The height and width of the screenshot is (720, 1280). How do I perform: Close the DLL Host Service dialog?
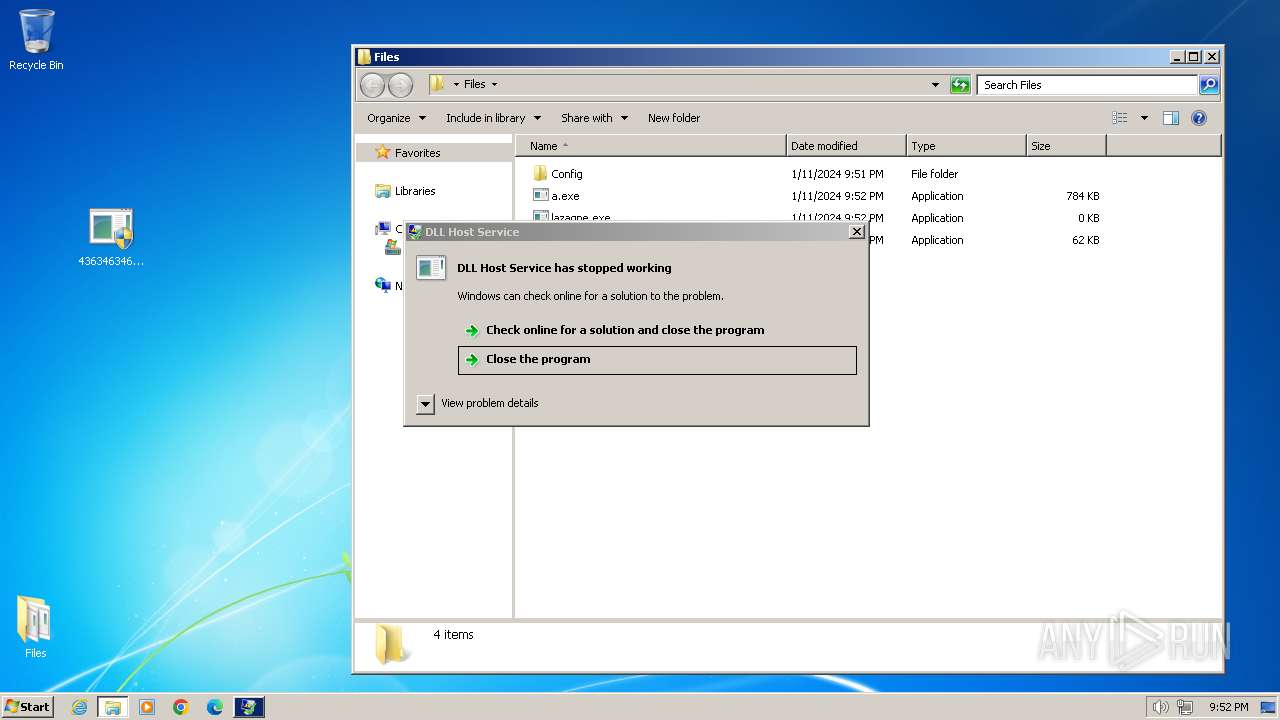pos(856,232)
